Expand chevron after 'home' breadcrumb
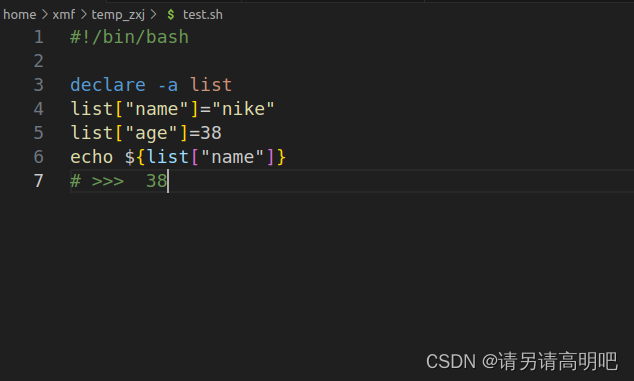634x381 pixels. coord(44,15)
